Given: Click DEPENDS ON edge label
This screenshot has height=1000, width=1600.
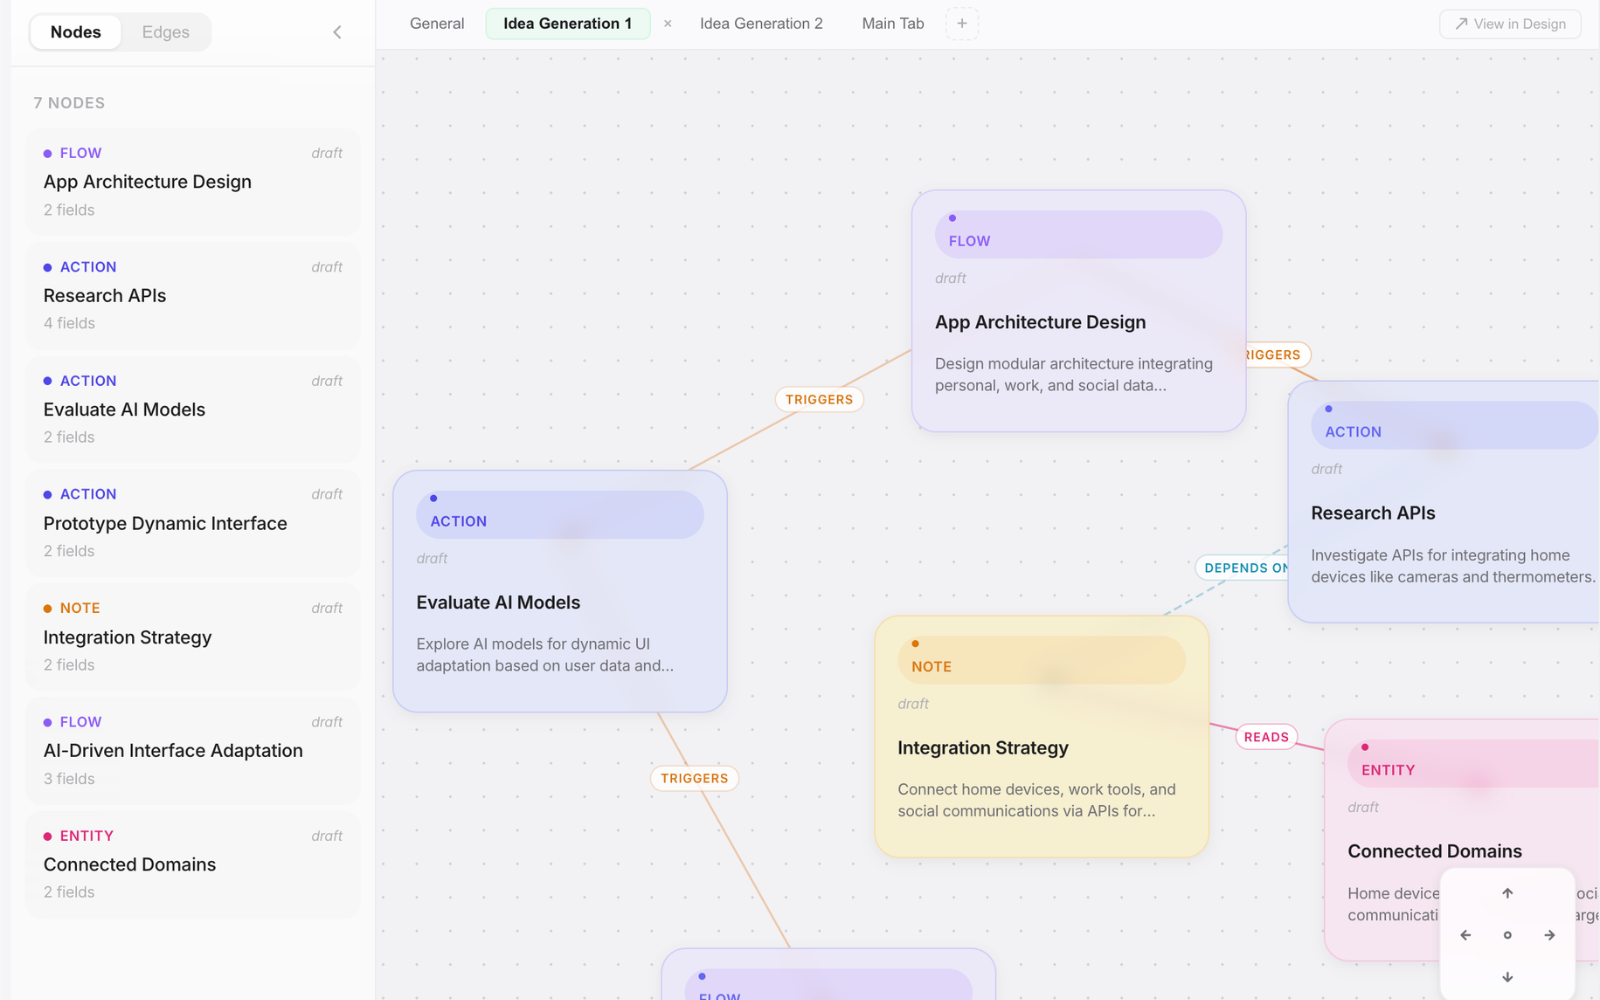Looking at the screenshot, I should point(1243,568).
